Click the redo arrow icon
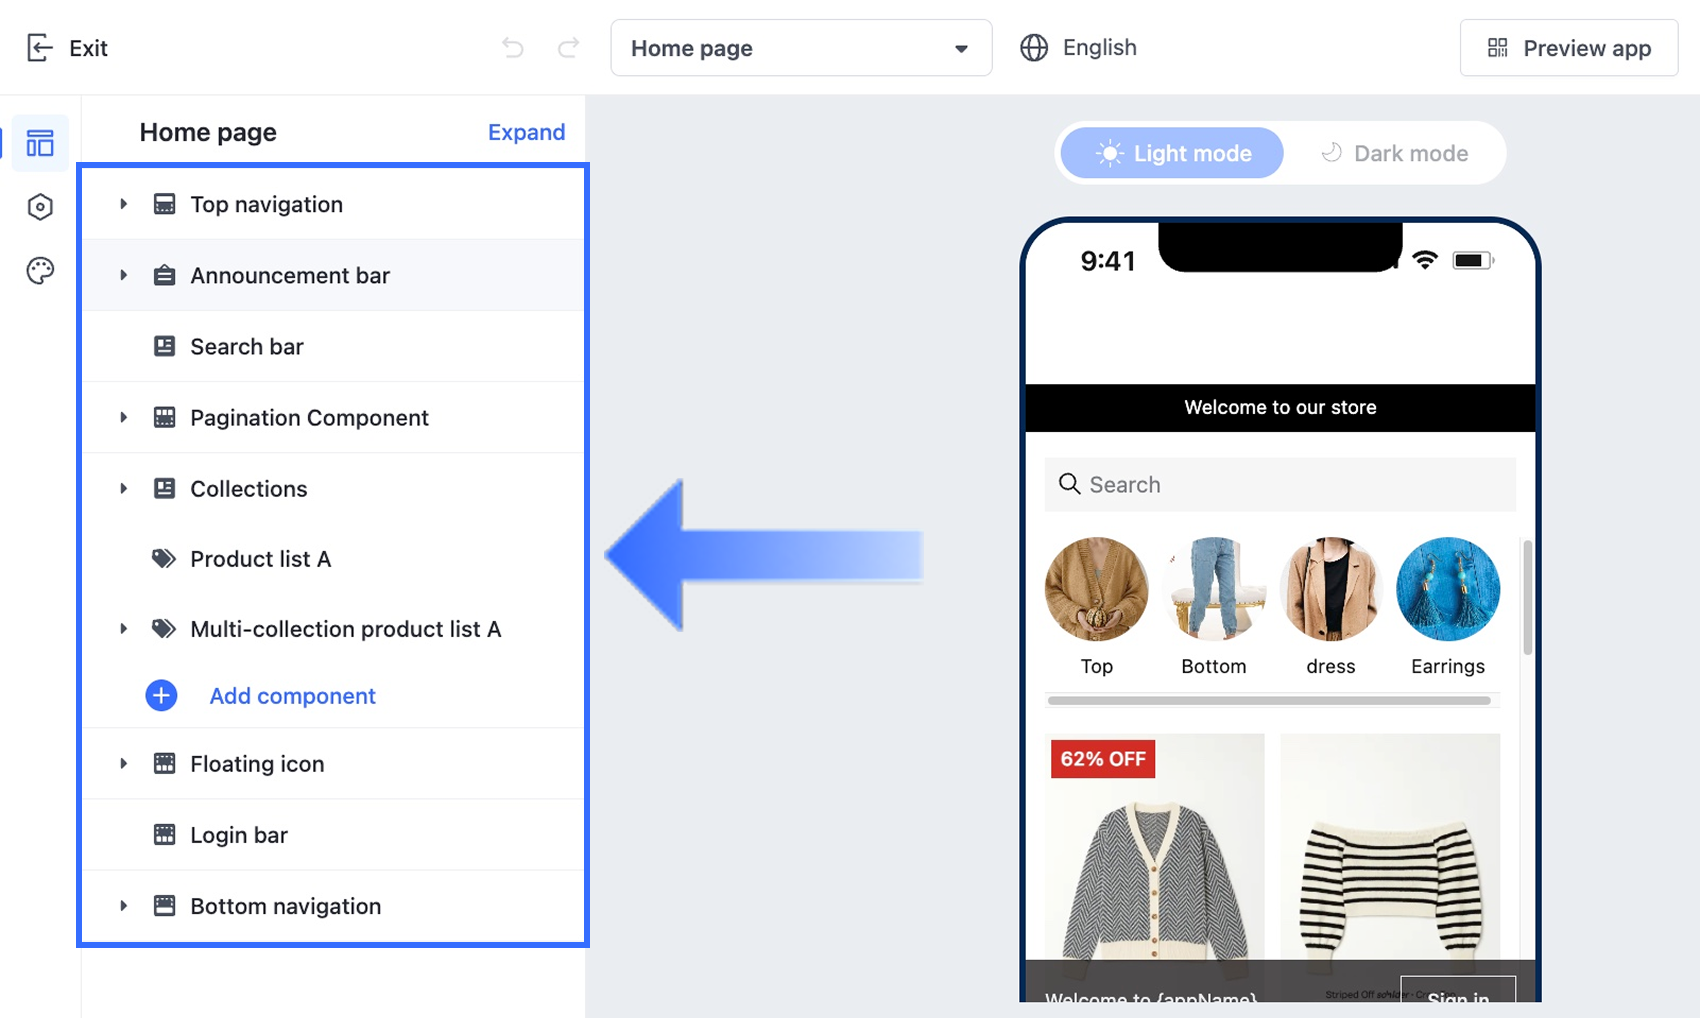The width and height of the screenshot is (1700, 1018). tap(568, 48)
